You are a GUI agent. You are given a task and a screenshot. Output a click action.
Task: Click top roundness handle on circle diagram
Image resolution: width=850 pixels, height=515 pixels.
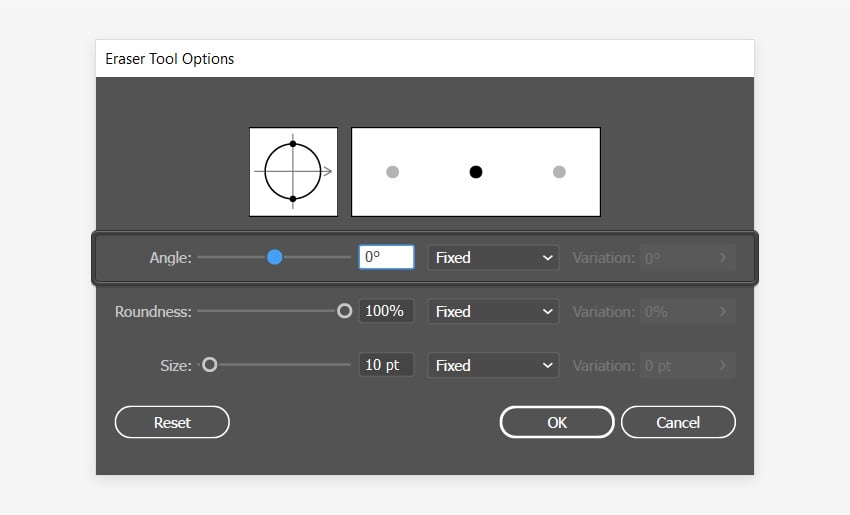pyautogui.click(x=293, y=145)
